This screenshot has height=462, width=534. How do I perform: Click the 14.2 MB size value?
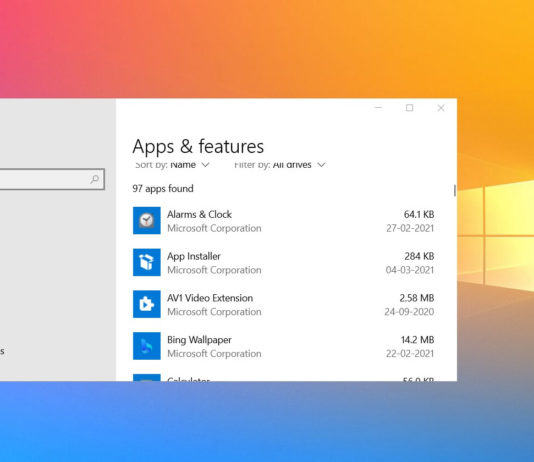click(x=418, y=340)
